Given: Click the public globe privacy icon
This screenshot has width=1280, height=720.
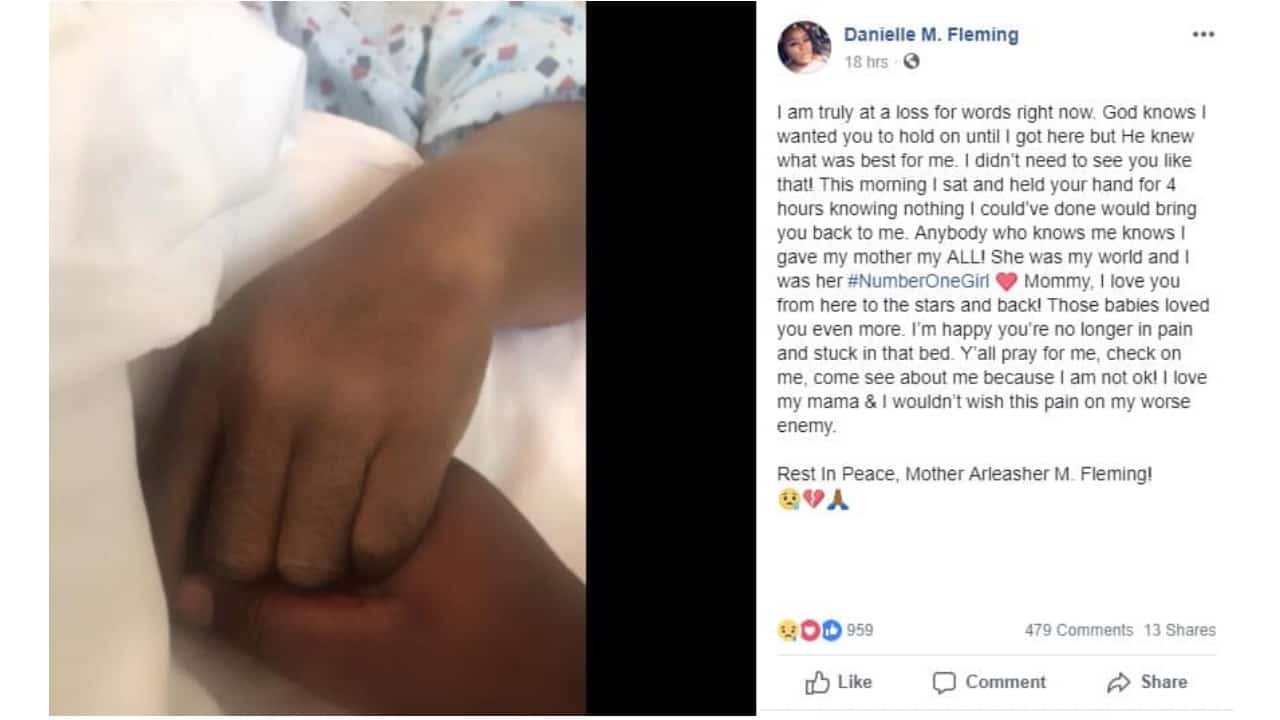Looking at the screenshot, I should [910, 62].
